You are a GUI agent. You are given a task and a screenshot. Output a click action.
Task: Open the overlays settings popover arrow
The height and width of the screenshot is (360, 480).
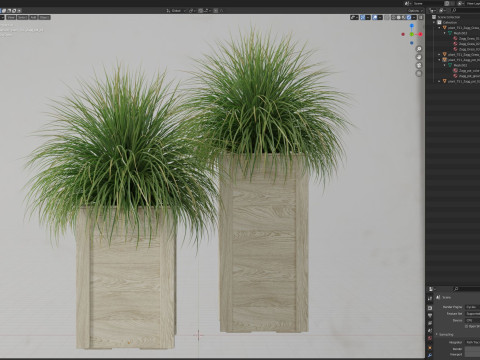coord(380,17)
